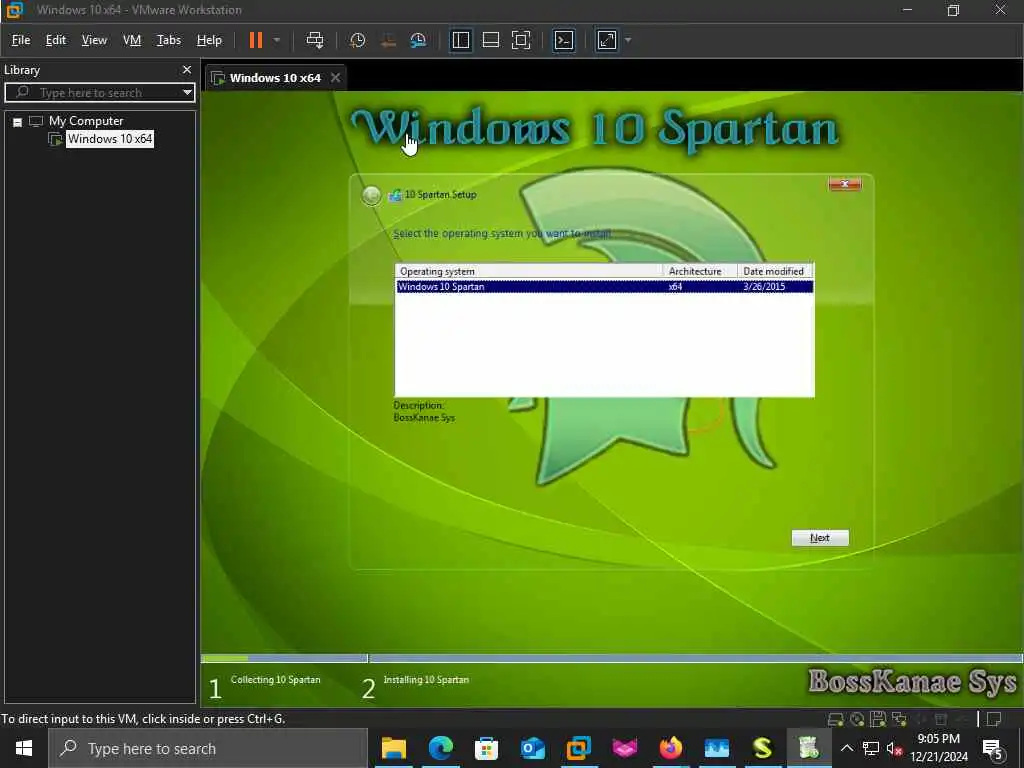Take a snapshot of this virtual machine

pos(357,40)
